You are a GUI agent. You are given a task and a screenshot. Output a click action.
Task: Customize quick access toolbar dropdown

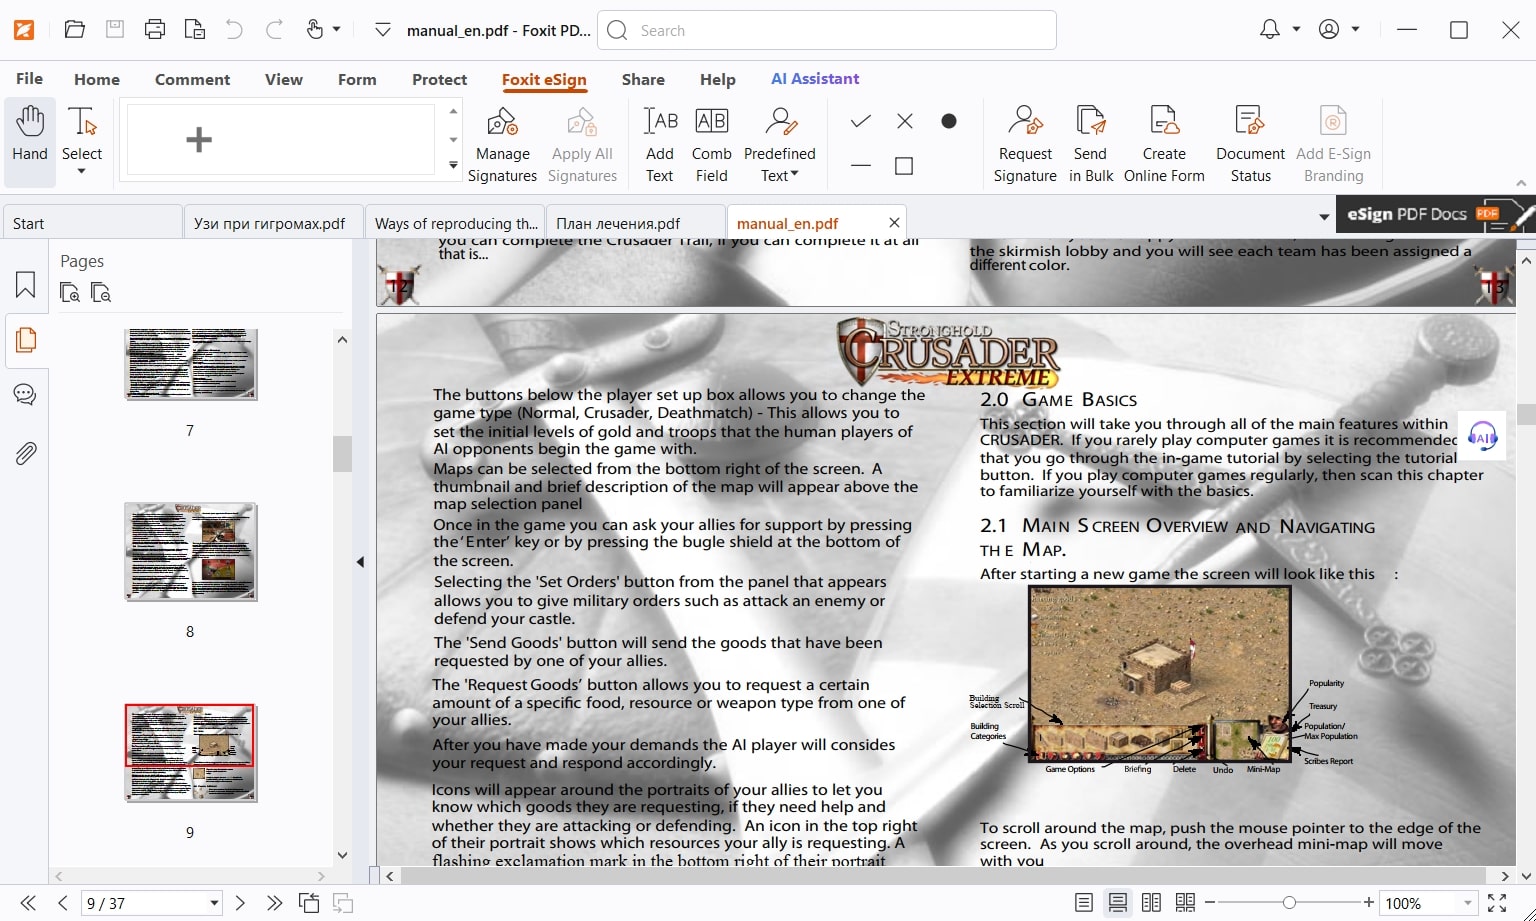[x=382, y=30]
